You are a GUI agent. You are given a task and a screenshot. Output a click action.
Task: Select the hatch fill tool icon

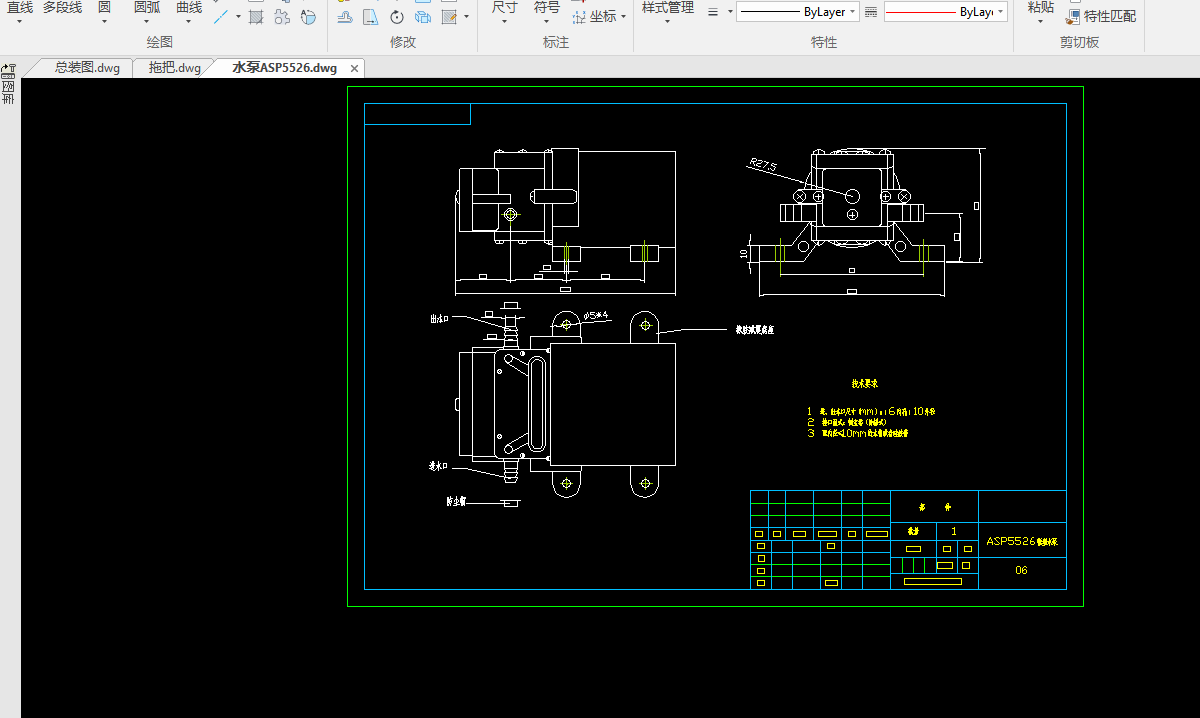pos(256,17)
